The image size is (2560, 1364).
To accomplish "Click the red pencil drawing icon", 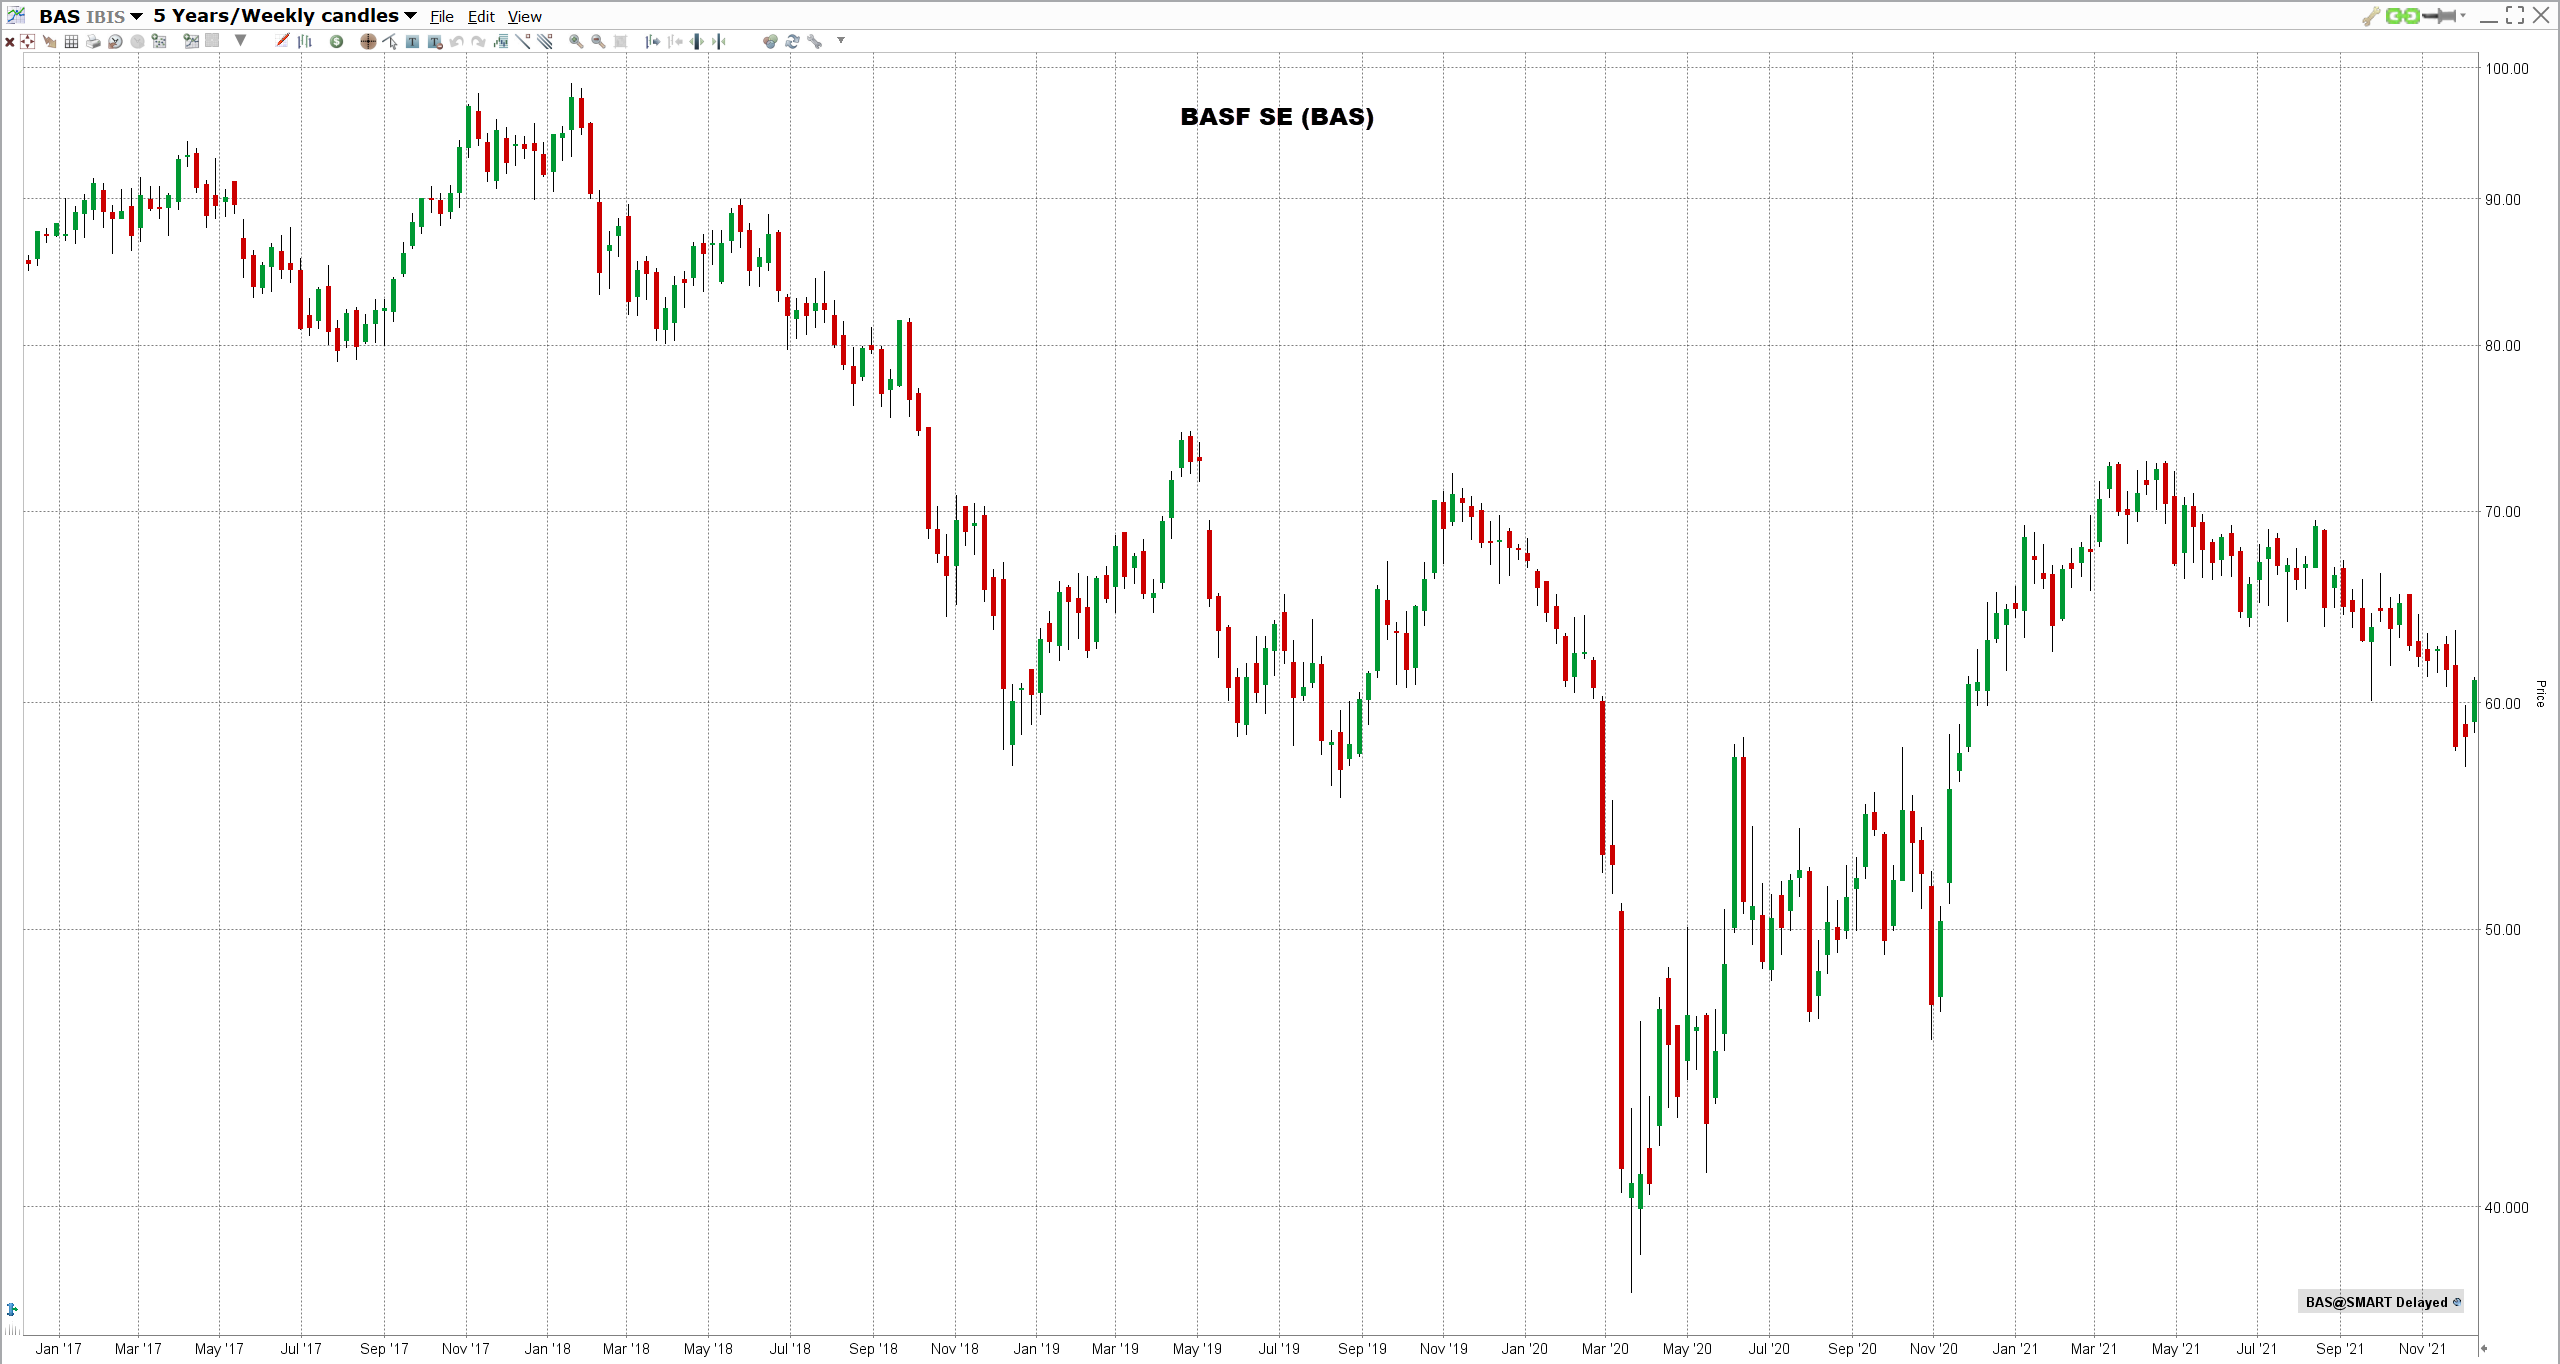I will (x=282, y=40).
